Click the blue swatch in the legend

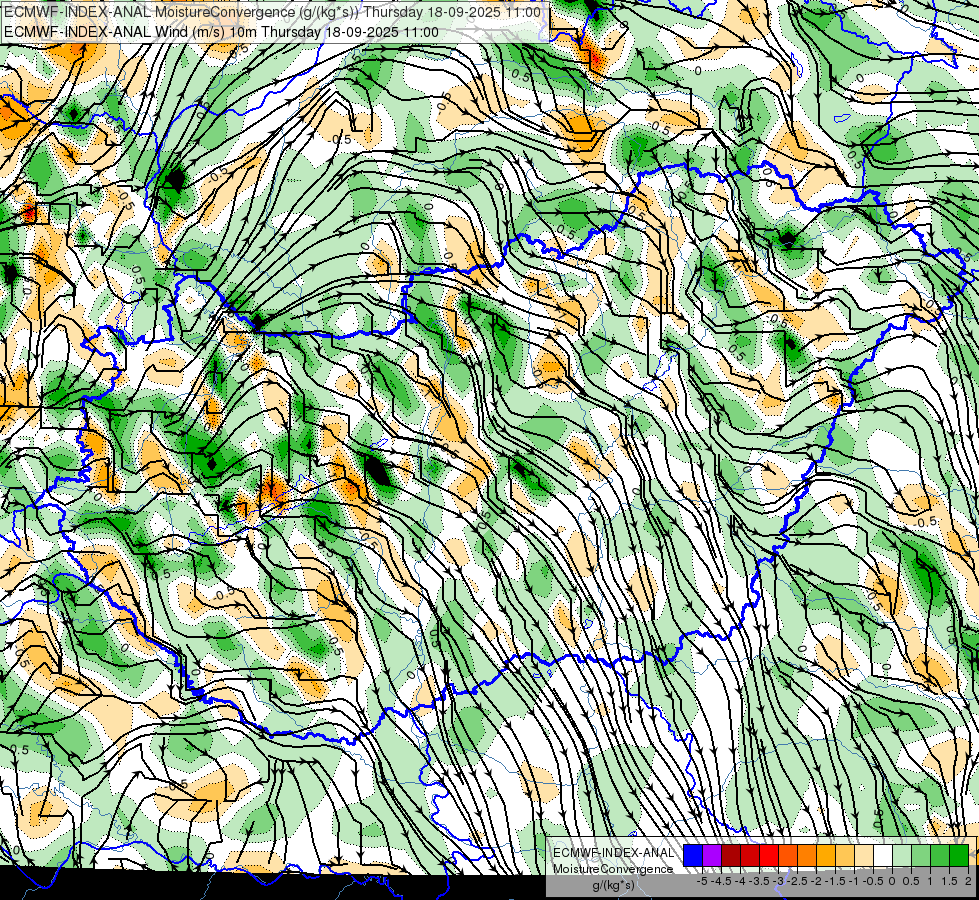(x=692, y=855)
